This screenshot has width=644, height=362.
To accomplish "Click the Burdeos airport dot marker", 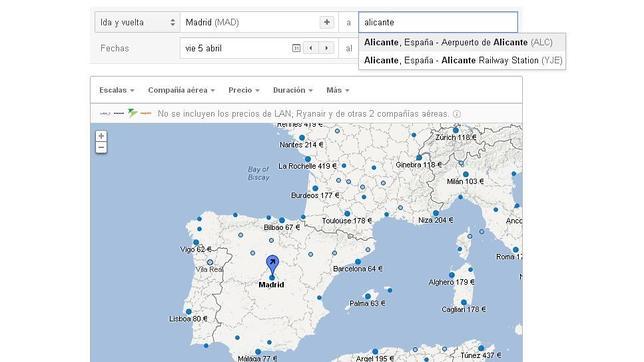I will (x=315, y=188).
